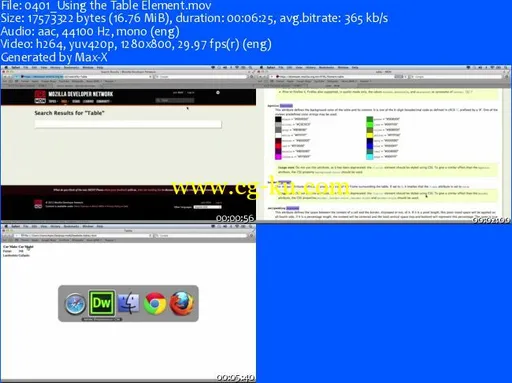Click the language dropdown in the MDN footer
Image resolution: width=512 pixels, height=383 pixels.
point(207,207)
